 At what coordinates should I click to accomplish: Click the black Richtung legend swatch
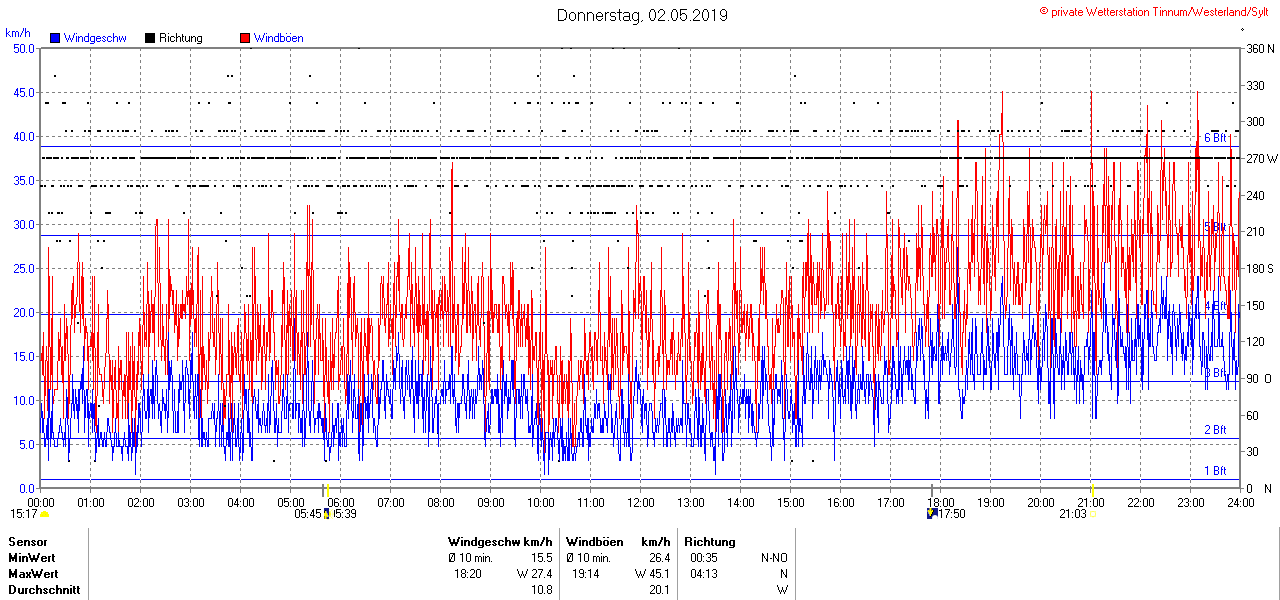click(x=150, y=38)
